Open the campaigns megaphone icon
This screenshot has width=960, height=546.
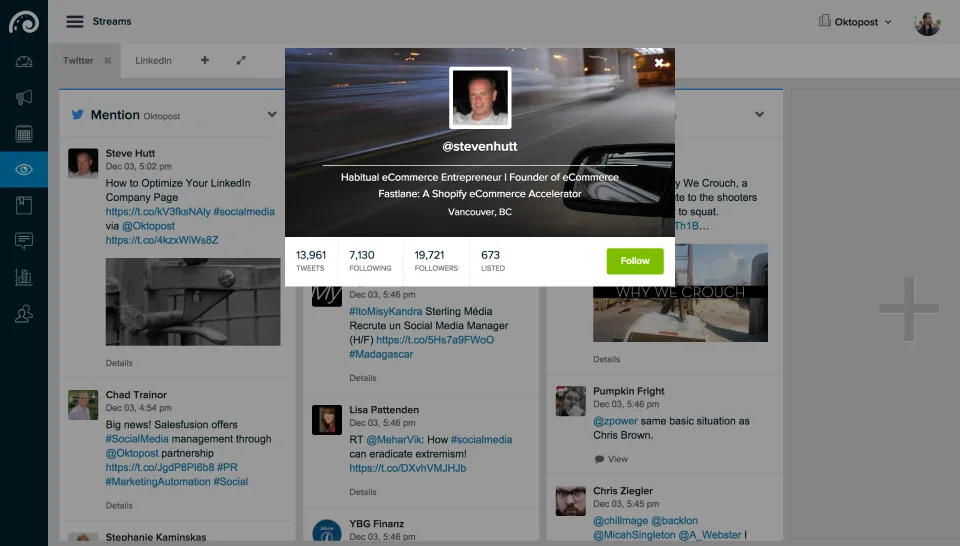pos(24,98)
